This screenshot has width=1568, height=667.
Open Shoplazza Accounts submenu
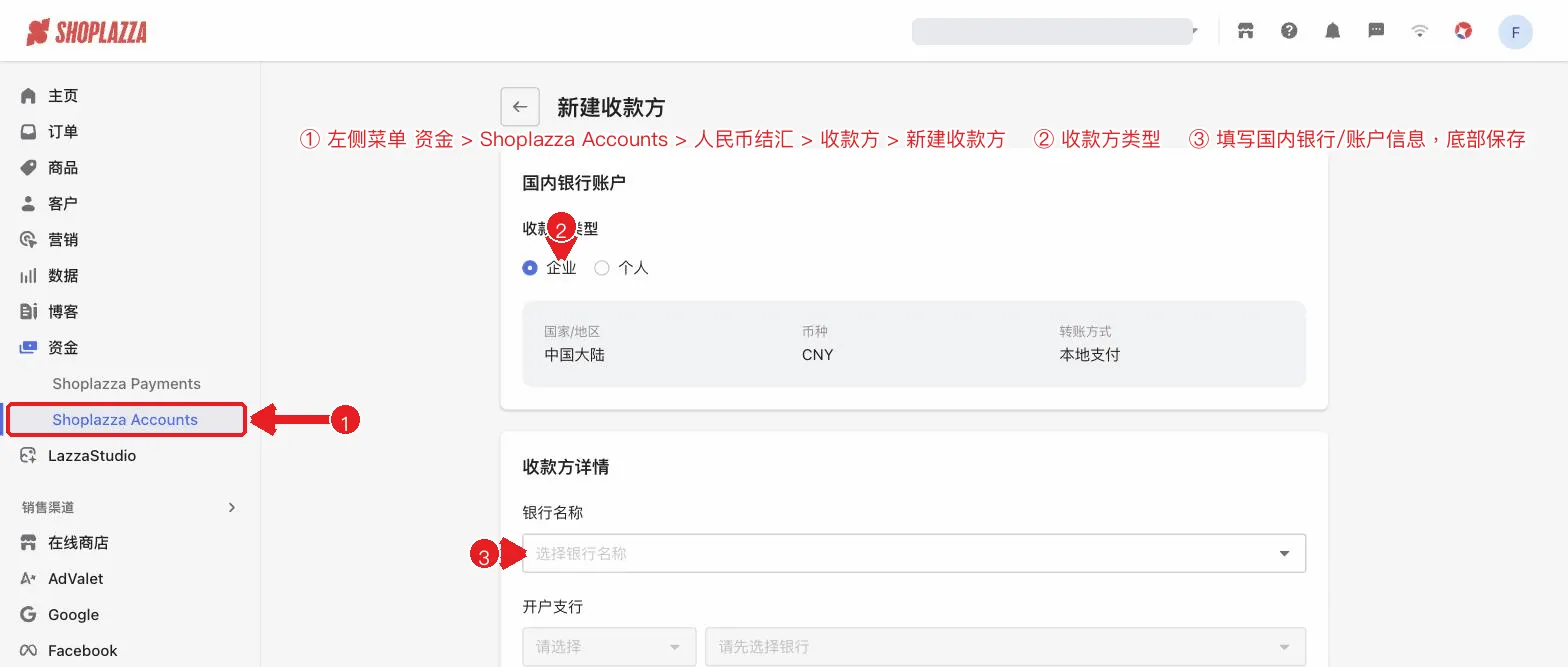(x=125, y=420)
